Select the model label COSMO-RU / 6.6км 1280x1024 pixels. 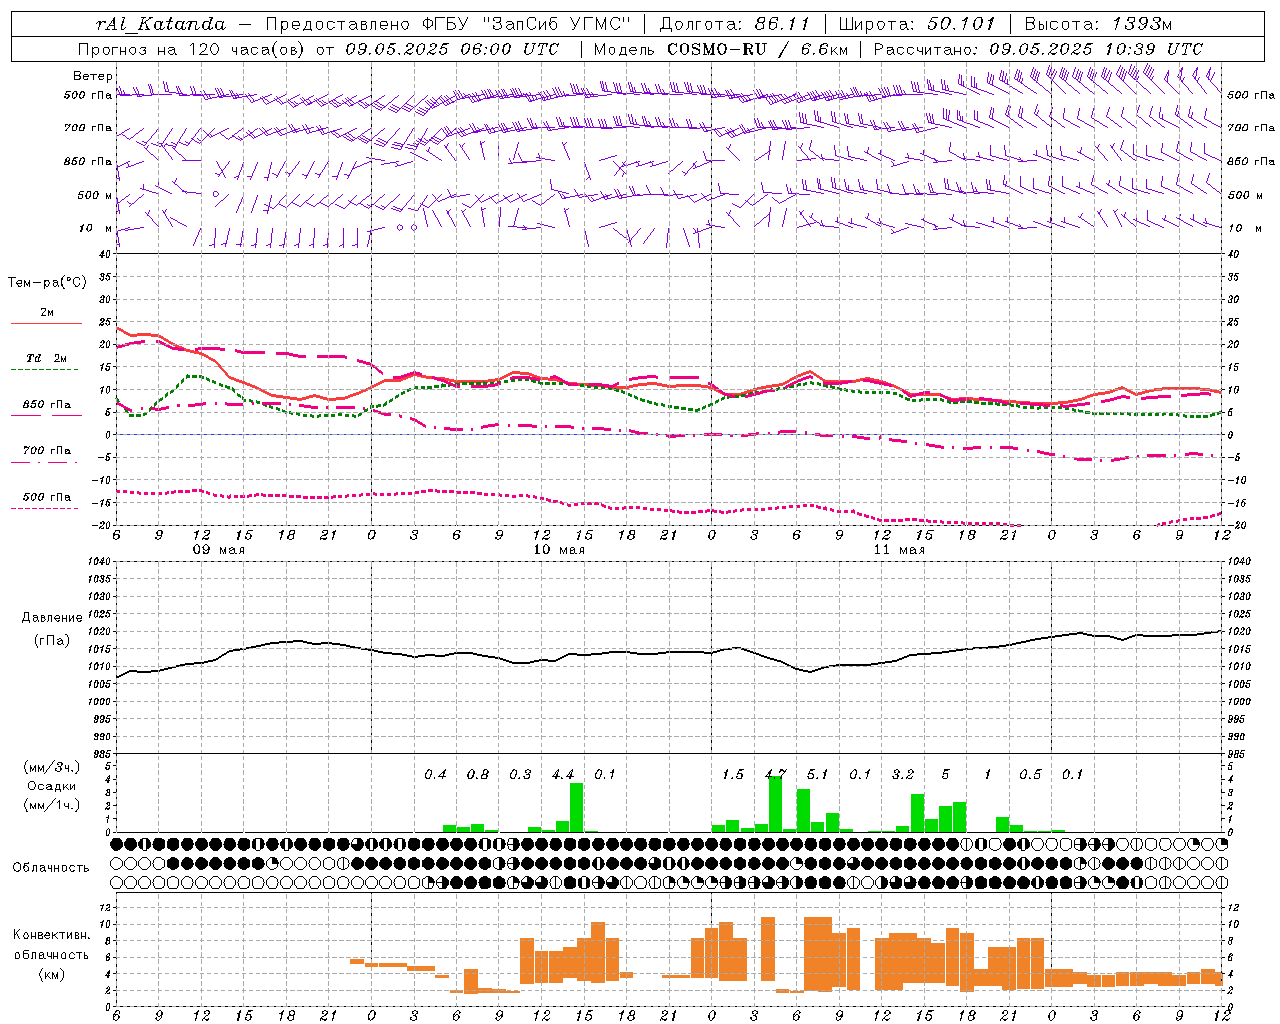point(758,49)
